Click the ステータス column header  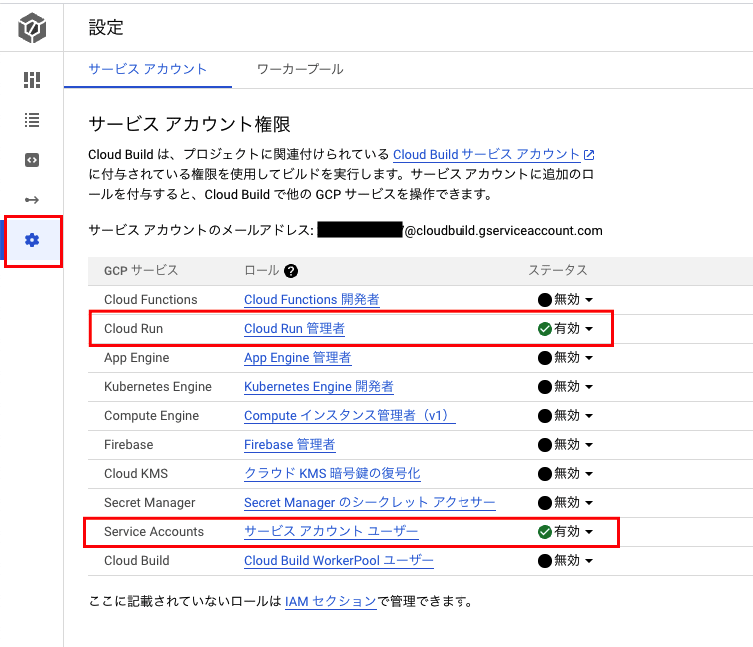(558, 271)
